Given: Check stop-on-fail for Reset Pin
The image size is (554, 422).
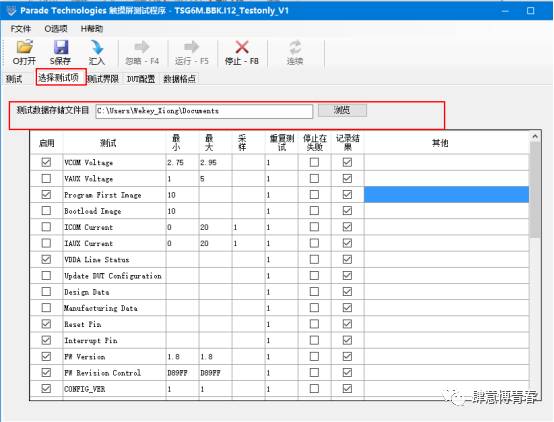Looking at the screenshot, I should coord(314,324).
